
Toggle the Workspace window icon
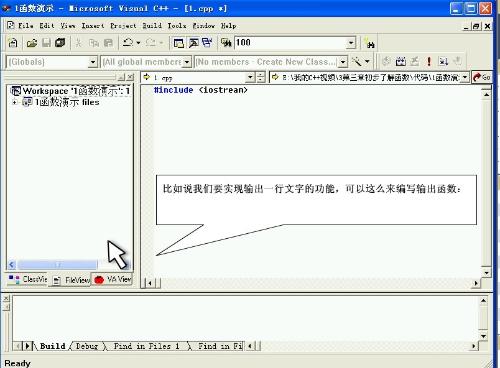(x=179, y=43)
